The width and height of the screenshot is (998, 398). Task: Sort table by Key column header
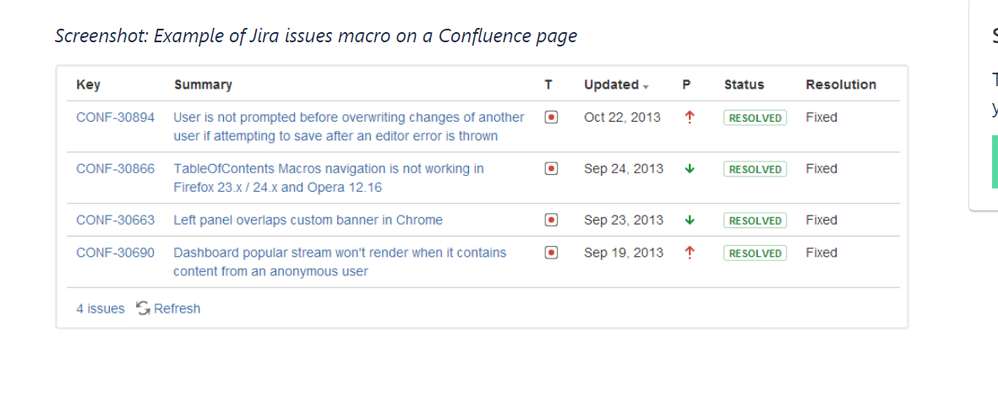click(x=88, y=85)
